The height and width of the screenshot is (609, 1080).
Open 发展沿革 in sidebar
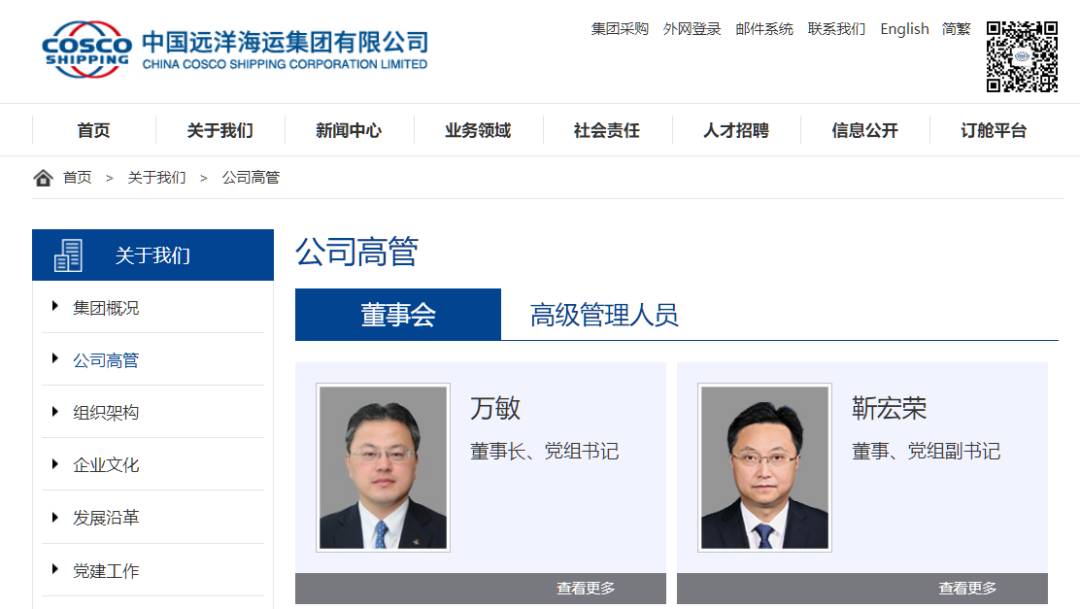106,518
